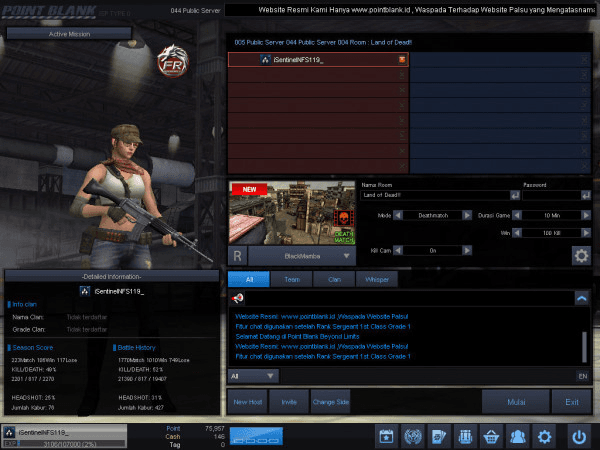Open the mission cards icon
The height and width of the screenshot is (450, 600).
(x=438, y=436)
